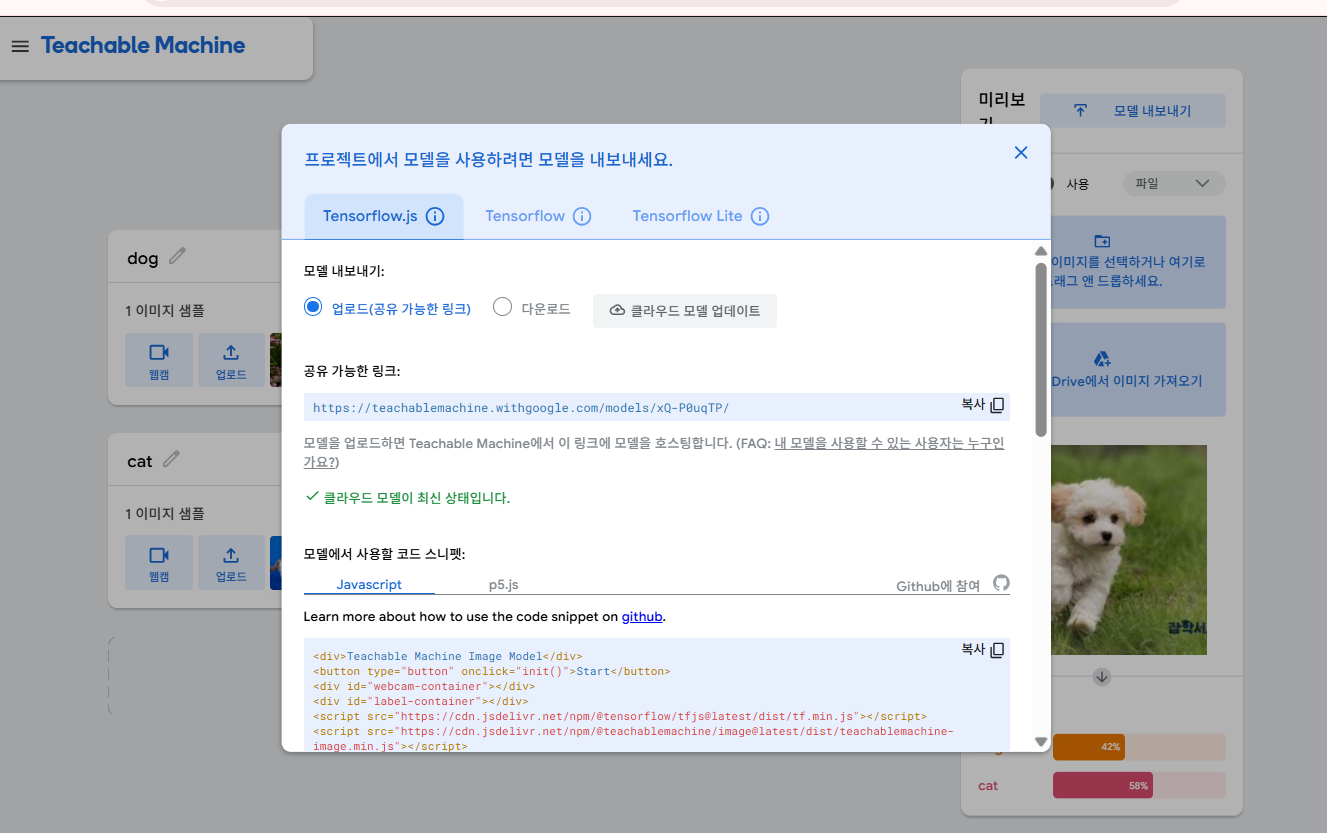The image size is (1327, 833).
Task: Click the 클라우드 모델 업데이트 button
Action: (x=685, y=311)
